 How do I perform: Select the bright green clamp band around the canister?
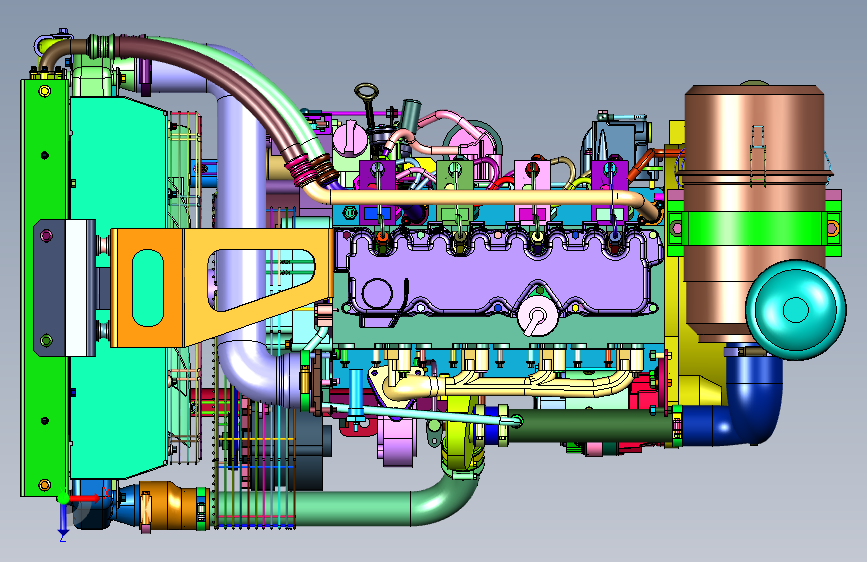(x=753, y=228)
